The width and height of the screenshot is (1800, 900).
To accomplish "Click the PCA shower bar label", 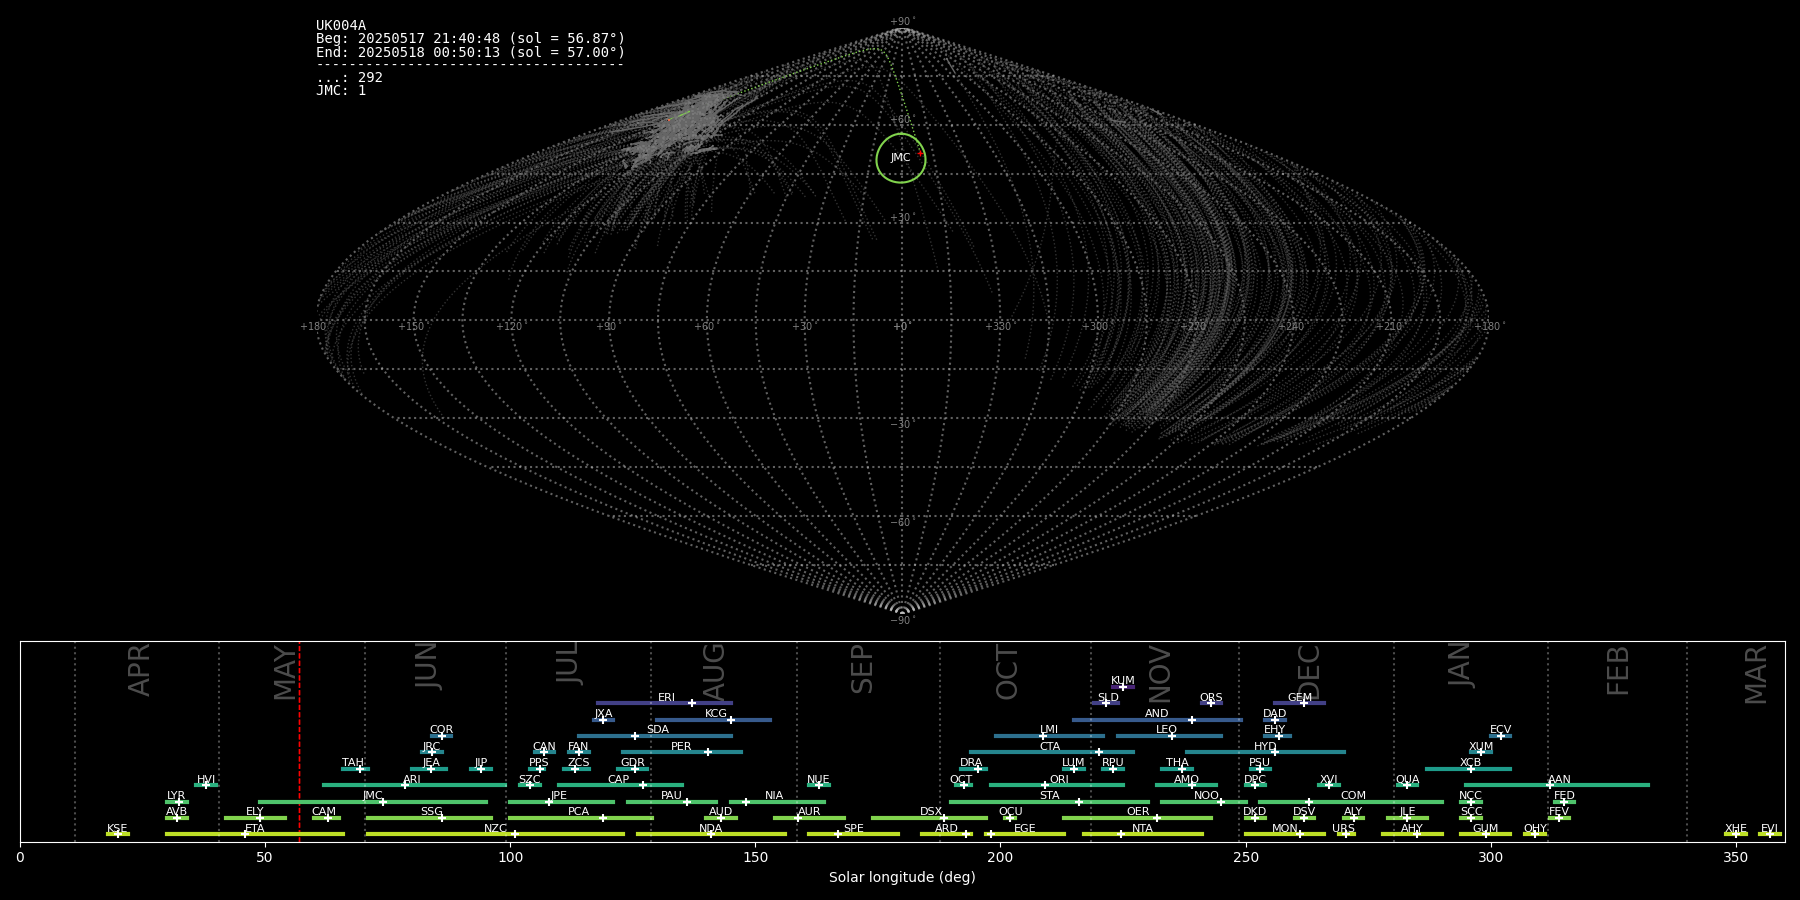I will point(579,812).
